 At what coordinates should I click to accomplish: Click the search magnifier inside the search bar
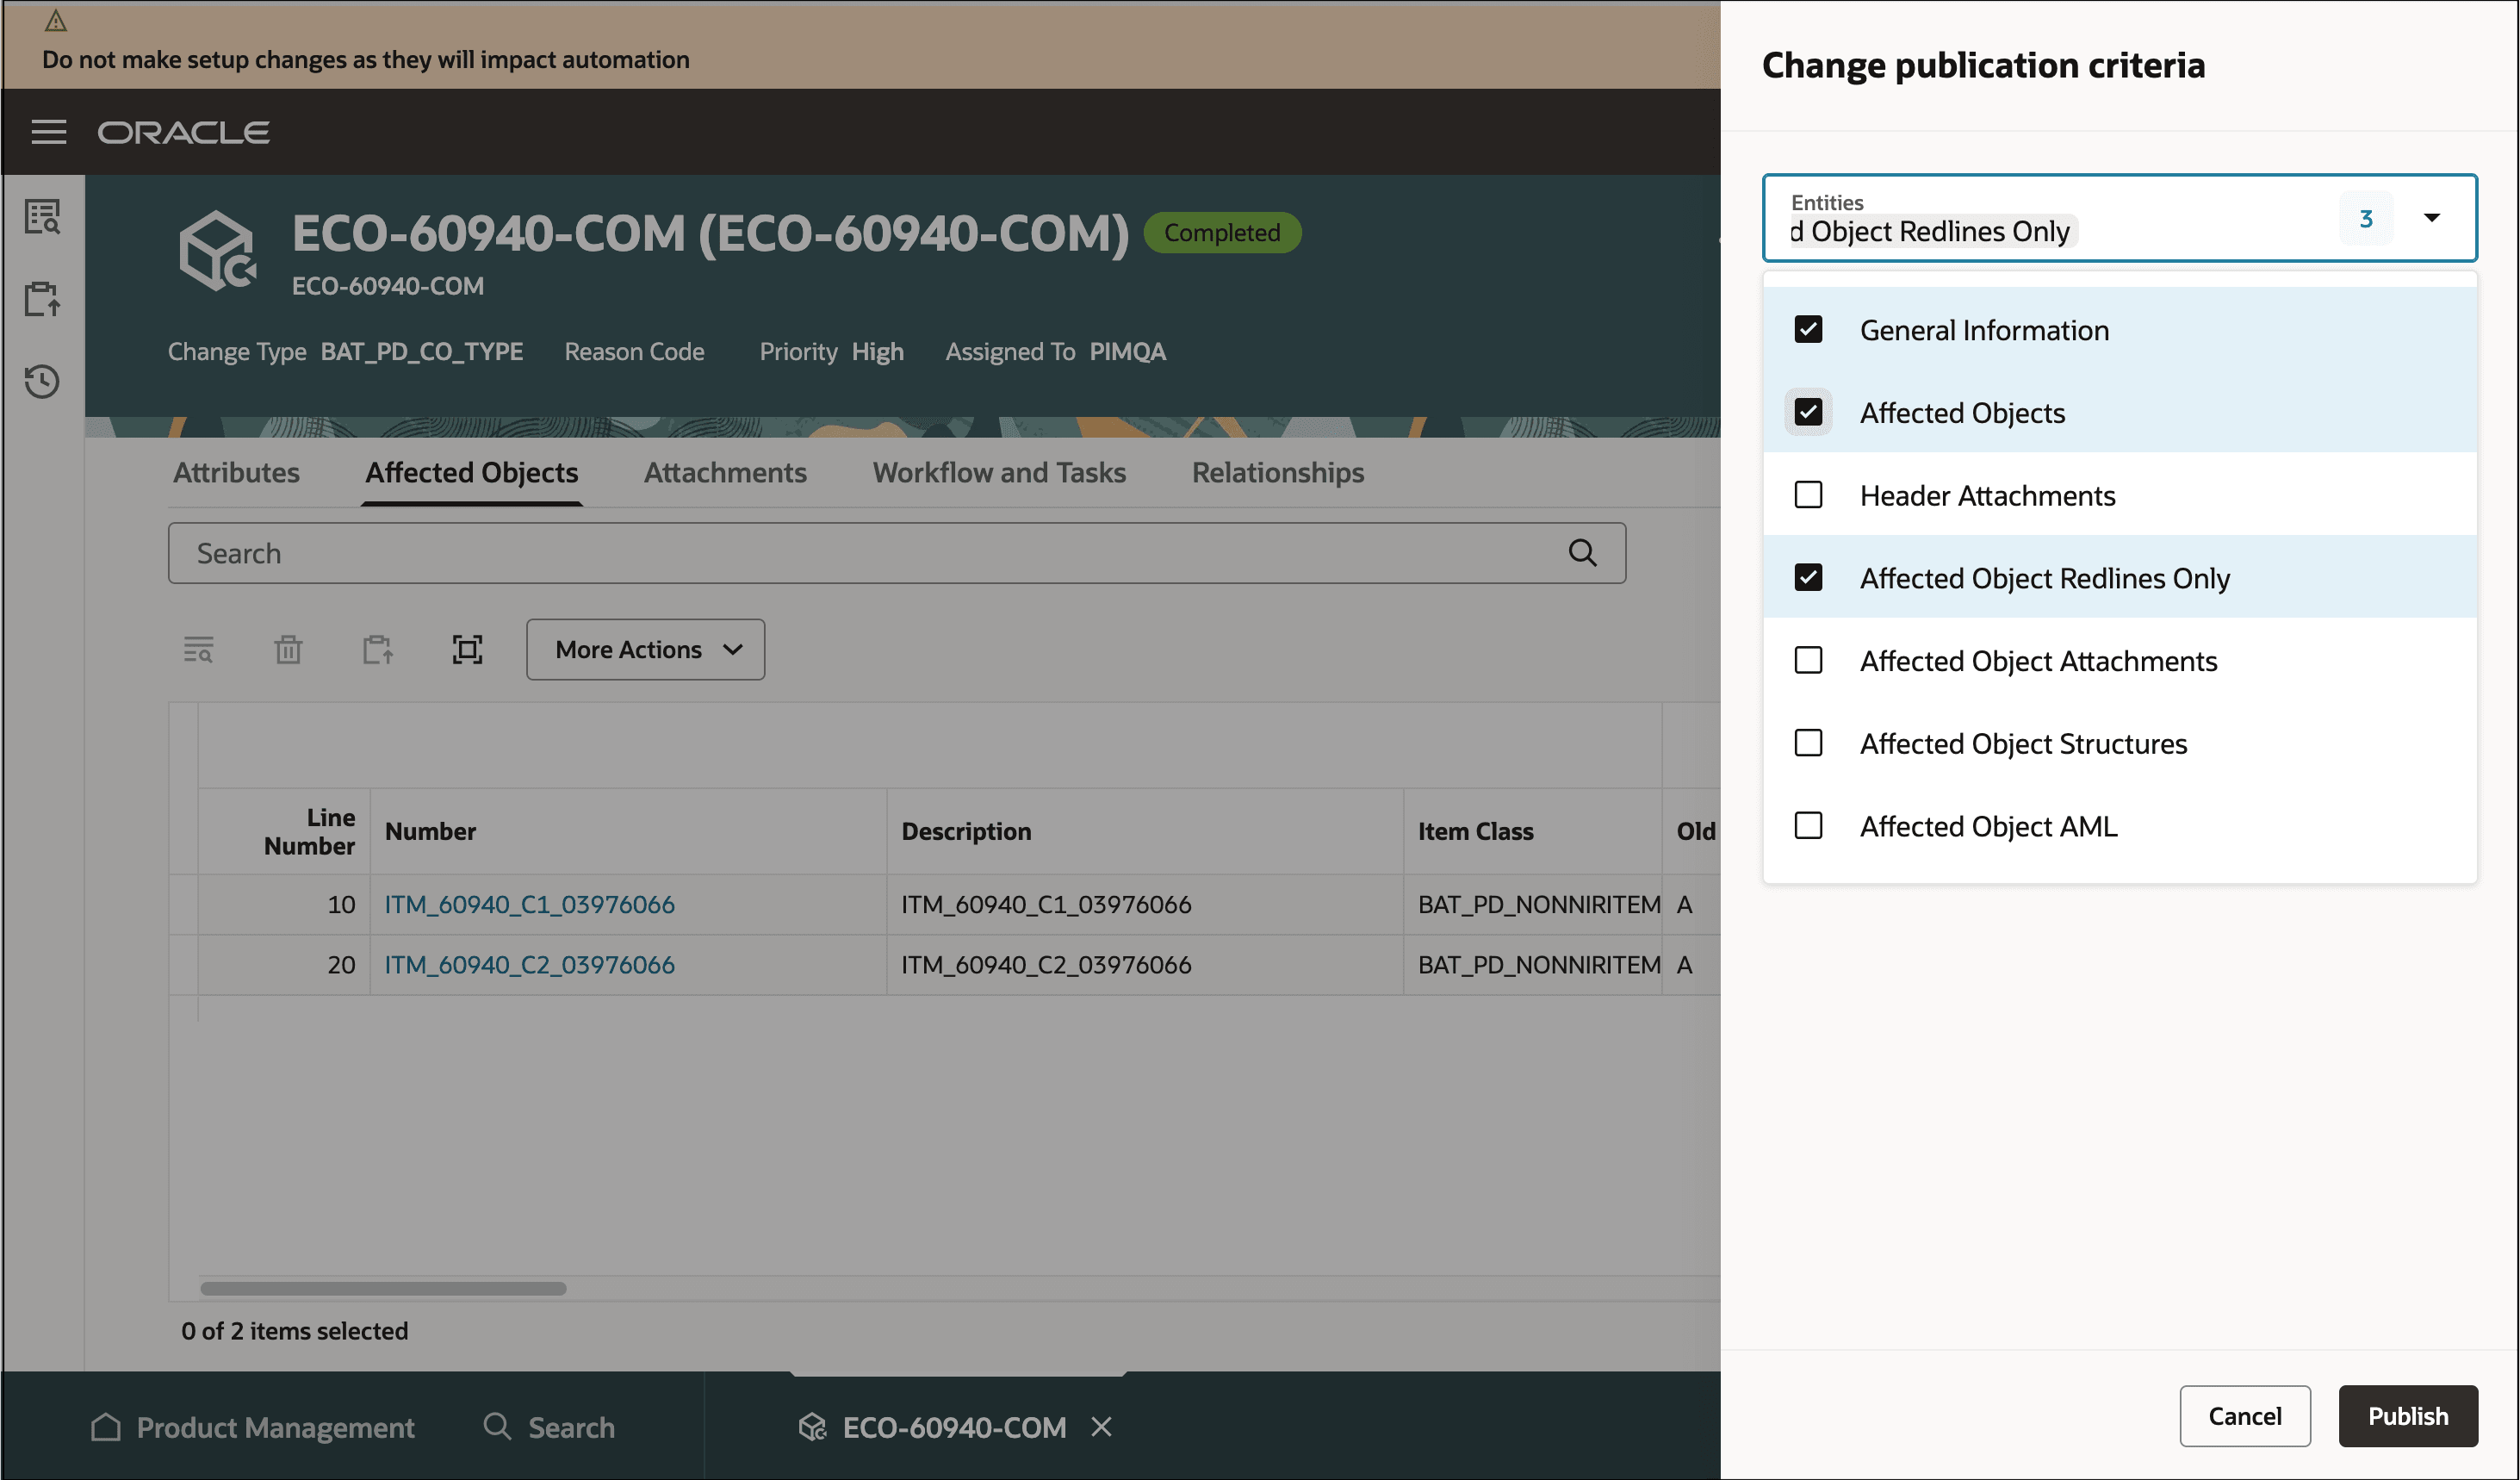pos(1583,552)
